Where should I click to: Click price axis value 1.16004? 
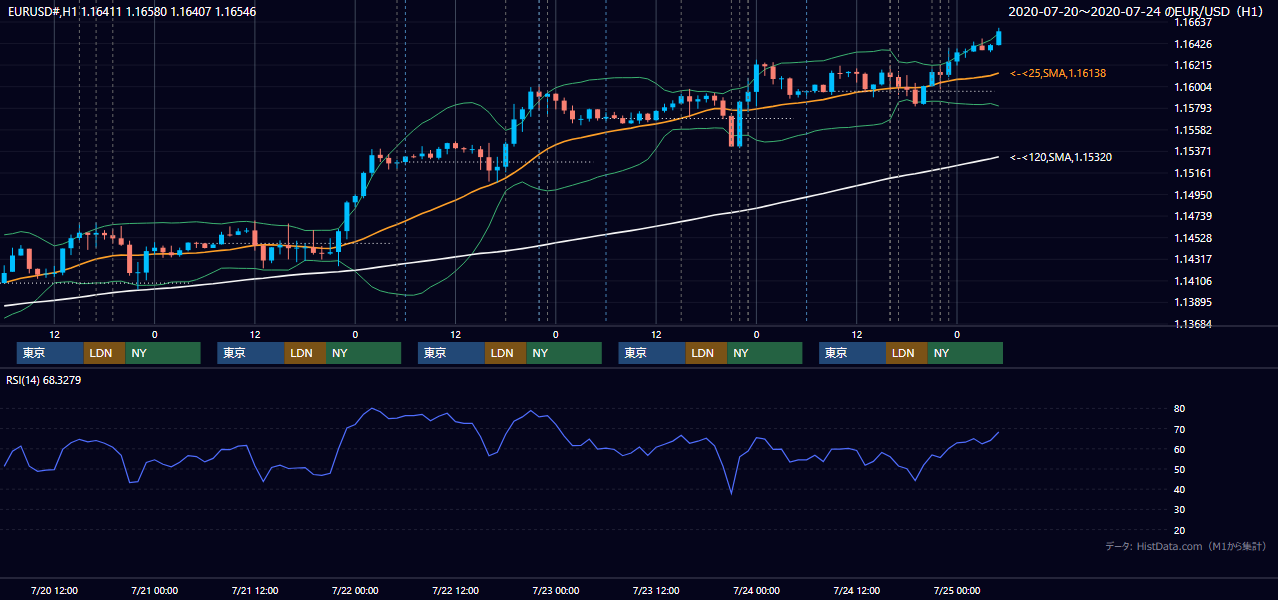click(1193, 87)
